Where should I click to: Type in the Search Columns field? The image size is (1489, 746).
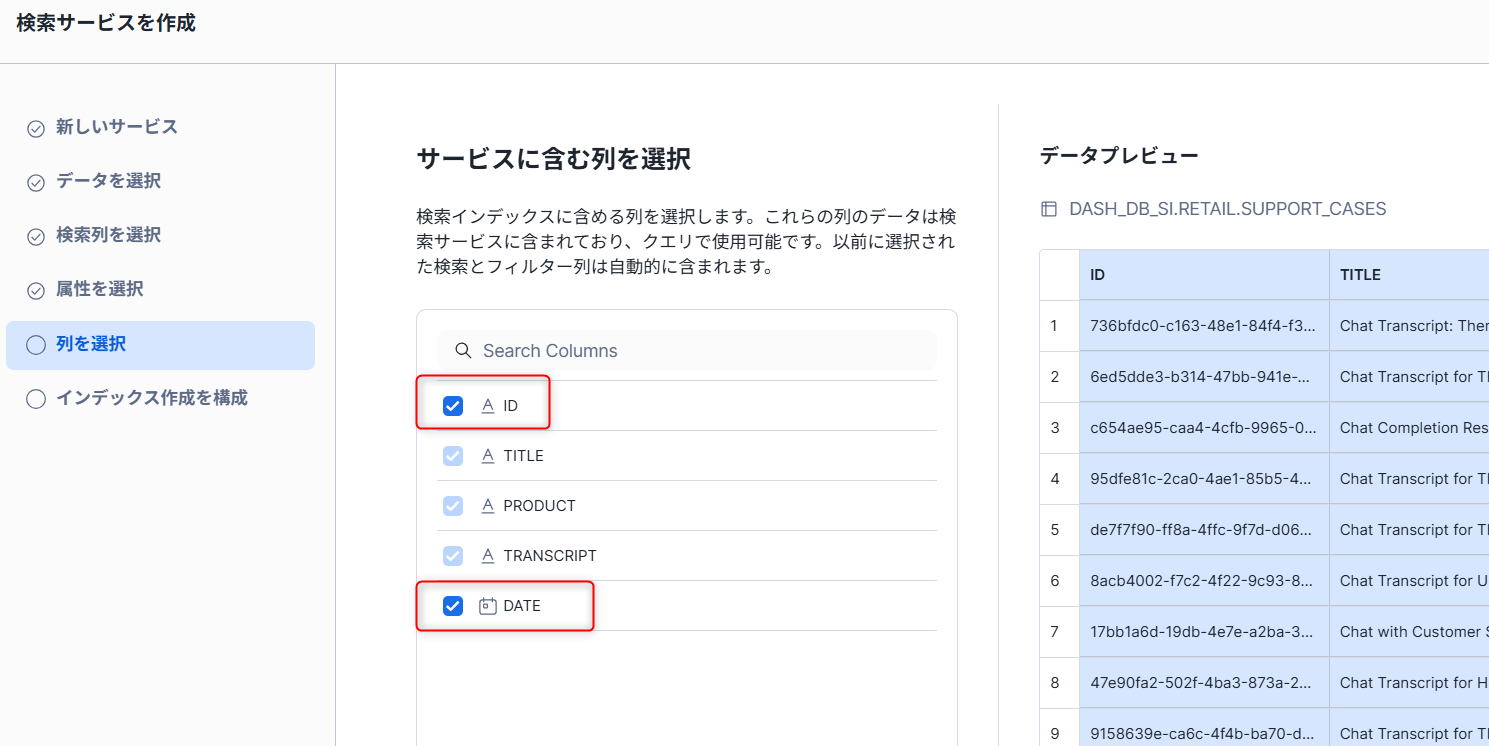[700, 351]
